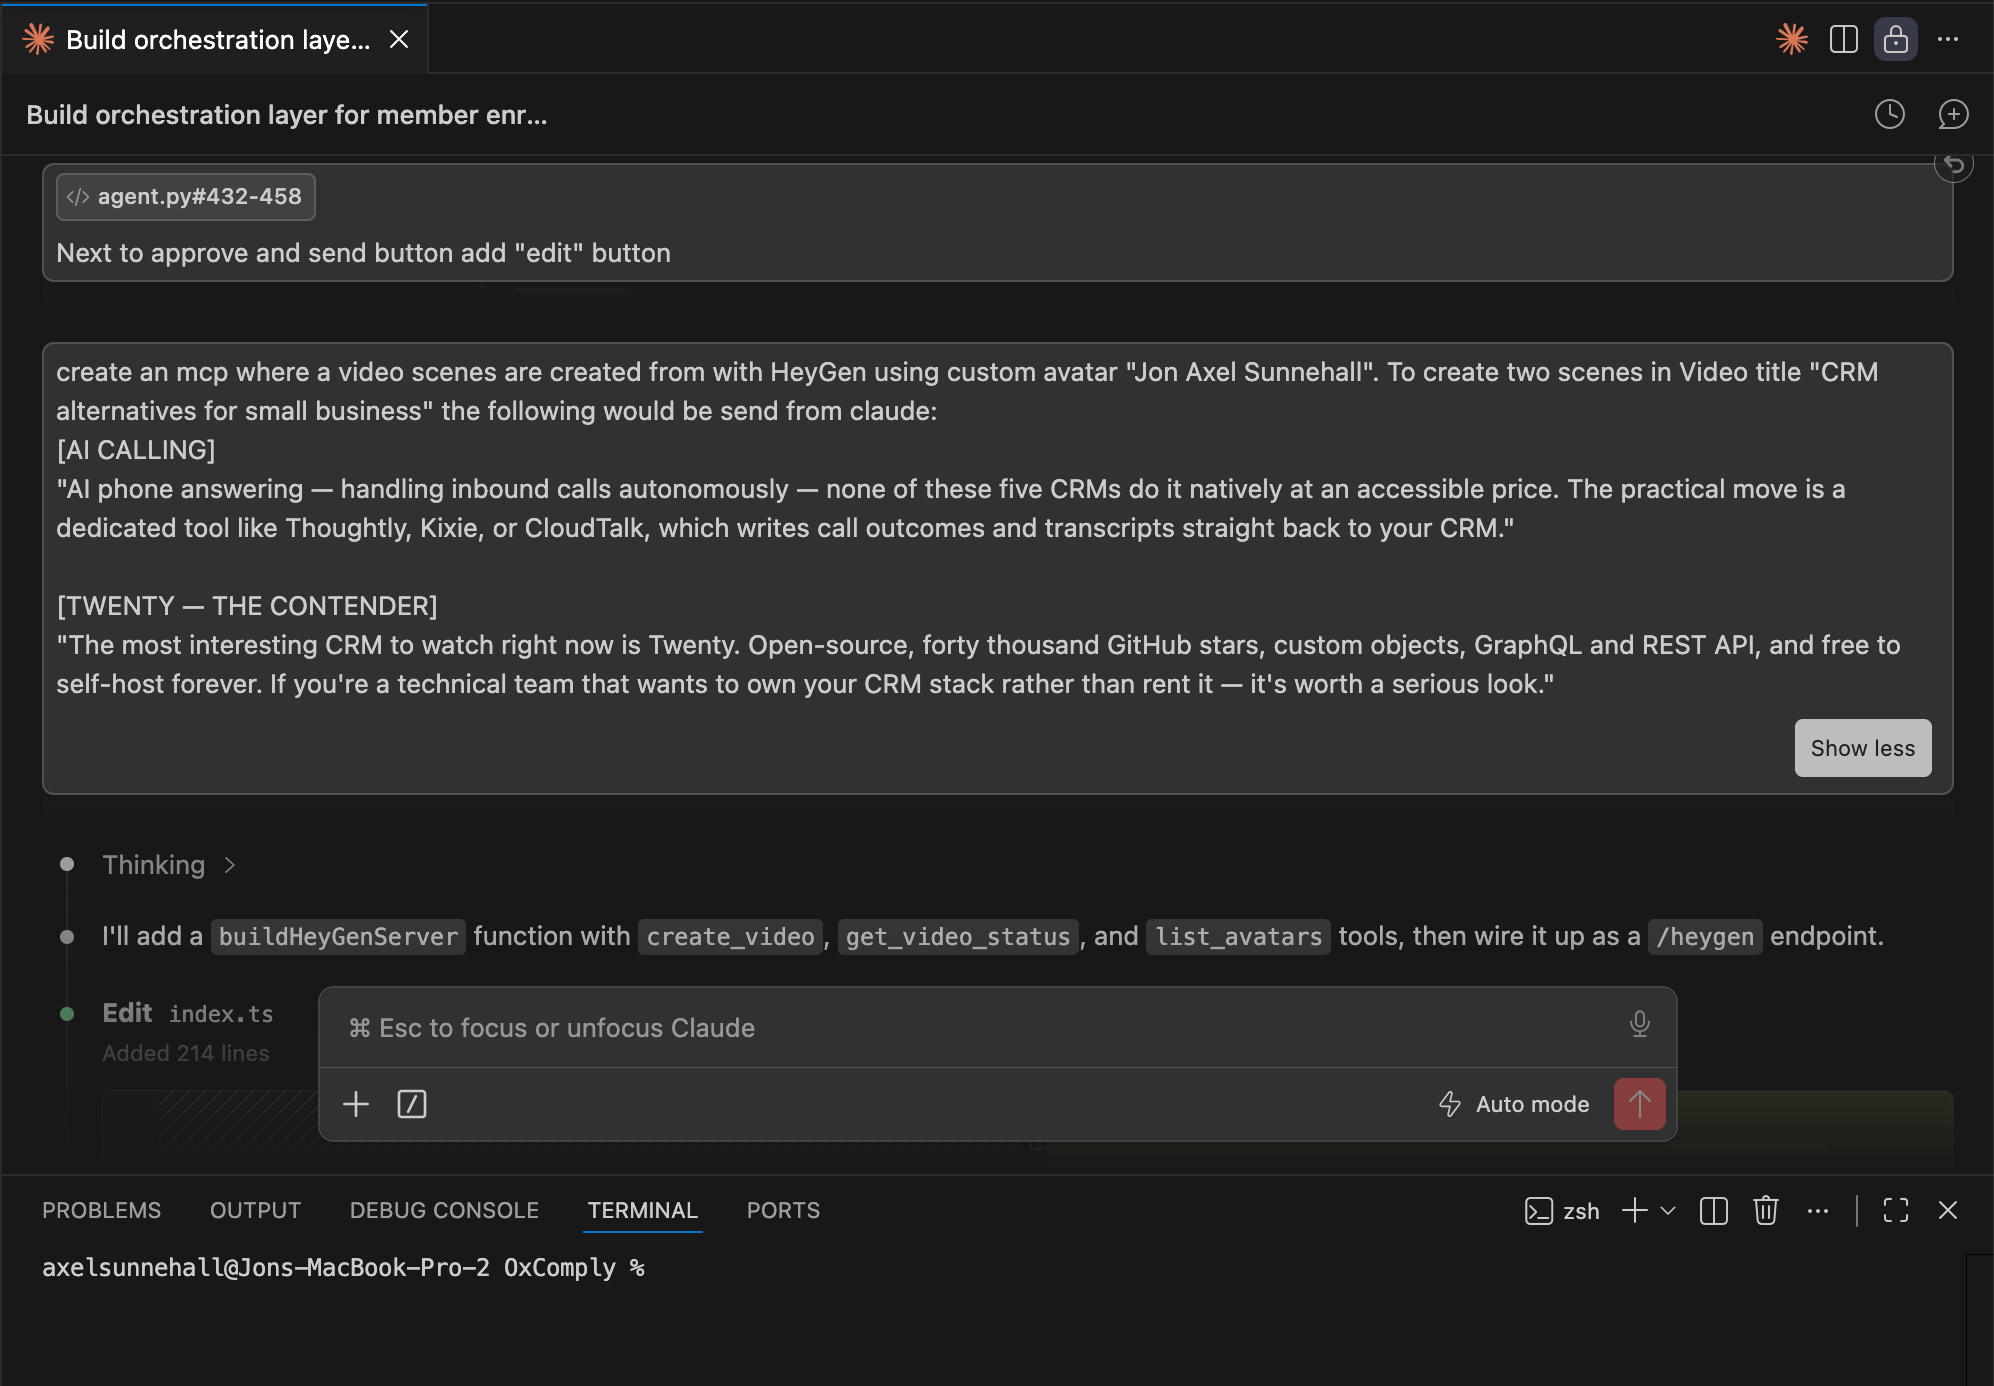
Task: Open the terminal launch profile dropdown chevron
Action: pyautogui.click(x=1668, y=1211)
